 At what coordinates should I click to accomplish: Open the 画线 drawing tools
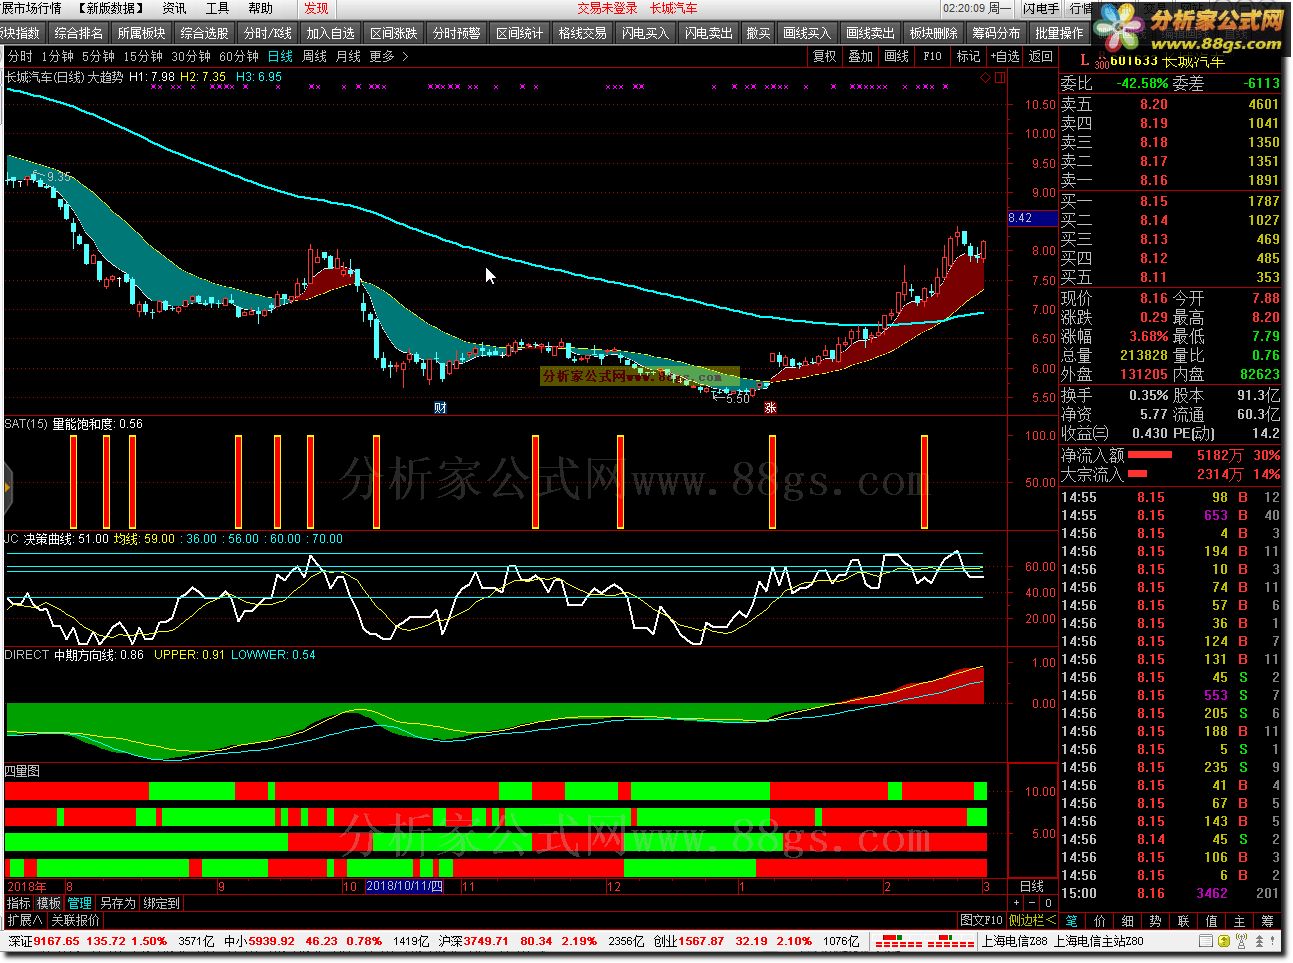click(x=897, y=57)
